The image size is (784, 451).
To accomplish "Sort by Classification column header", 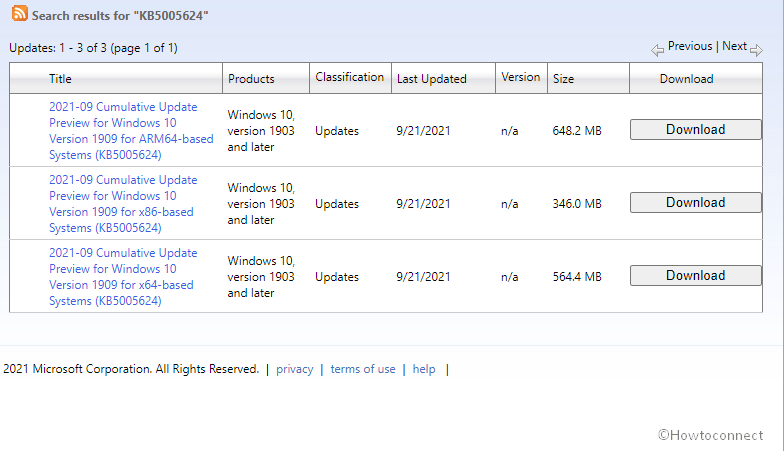I will (349, 77).
